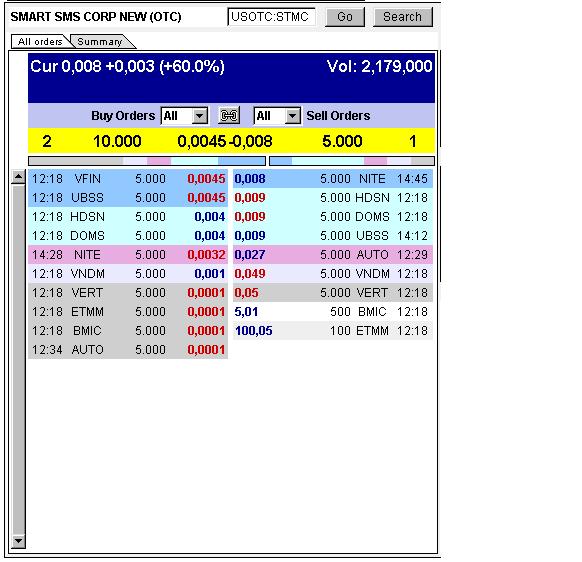Click the link buy/sell filters chain icon
The image size is (582, 562).
[229, 116]
